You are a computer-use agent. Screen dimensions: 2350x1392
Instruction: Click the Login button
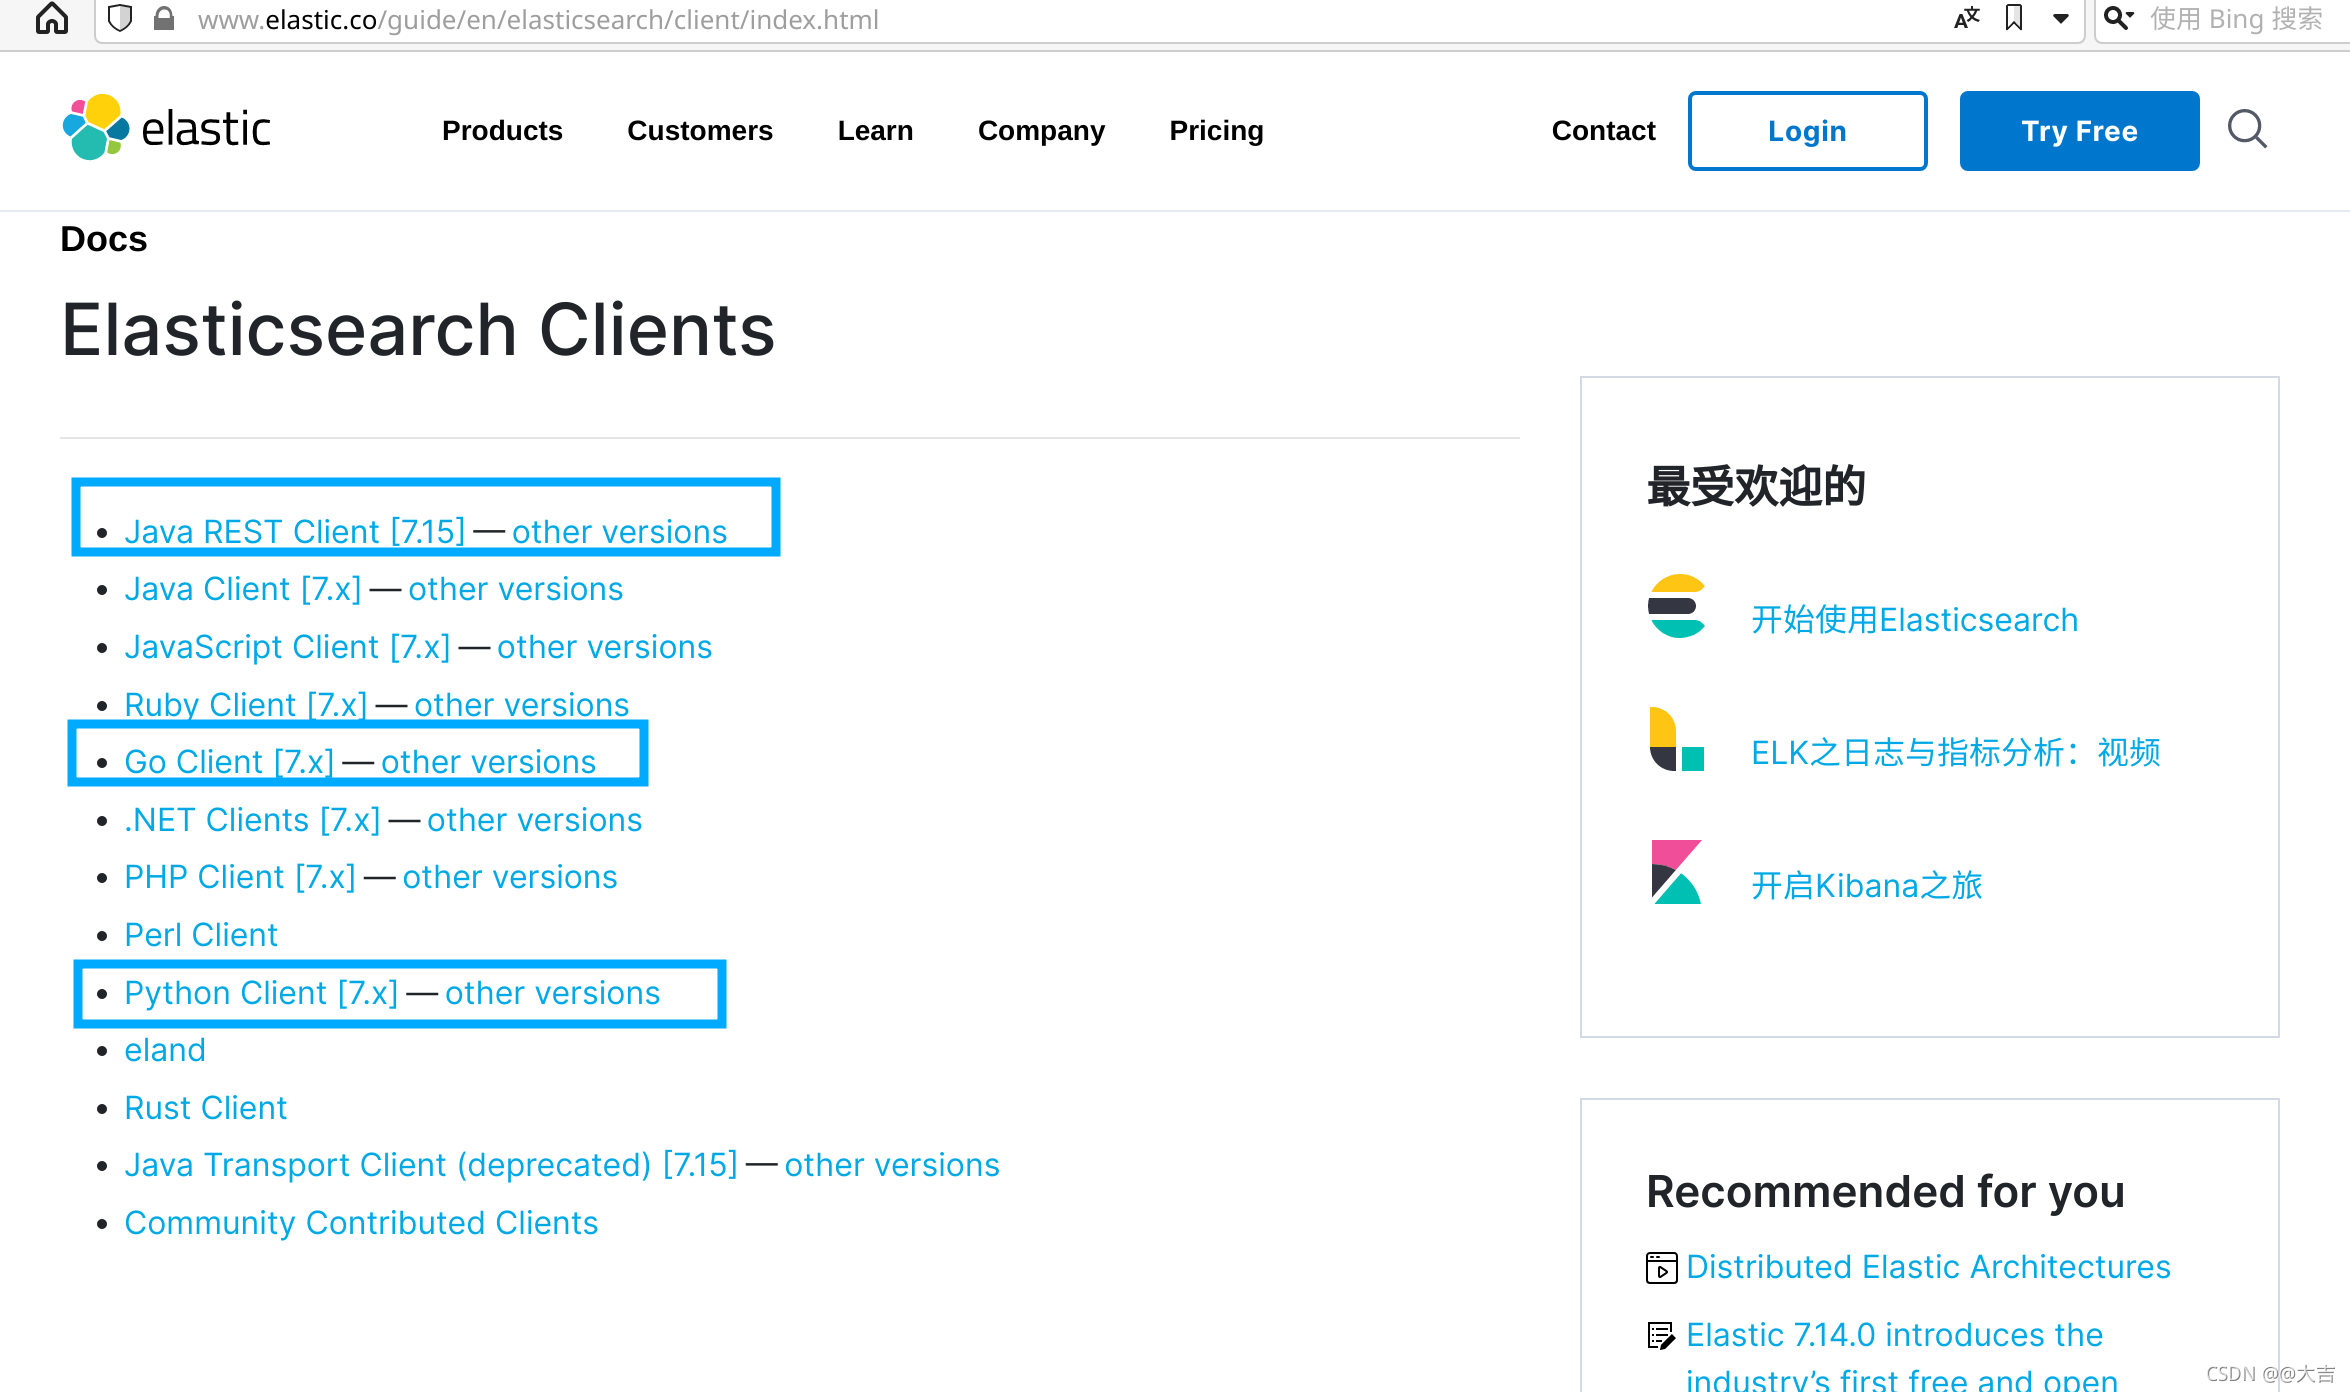click(1807, 131)
